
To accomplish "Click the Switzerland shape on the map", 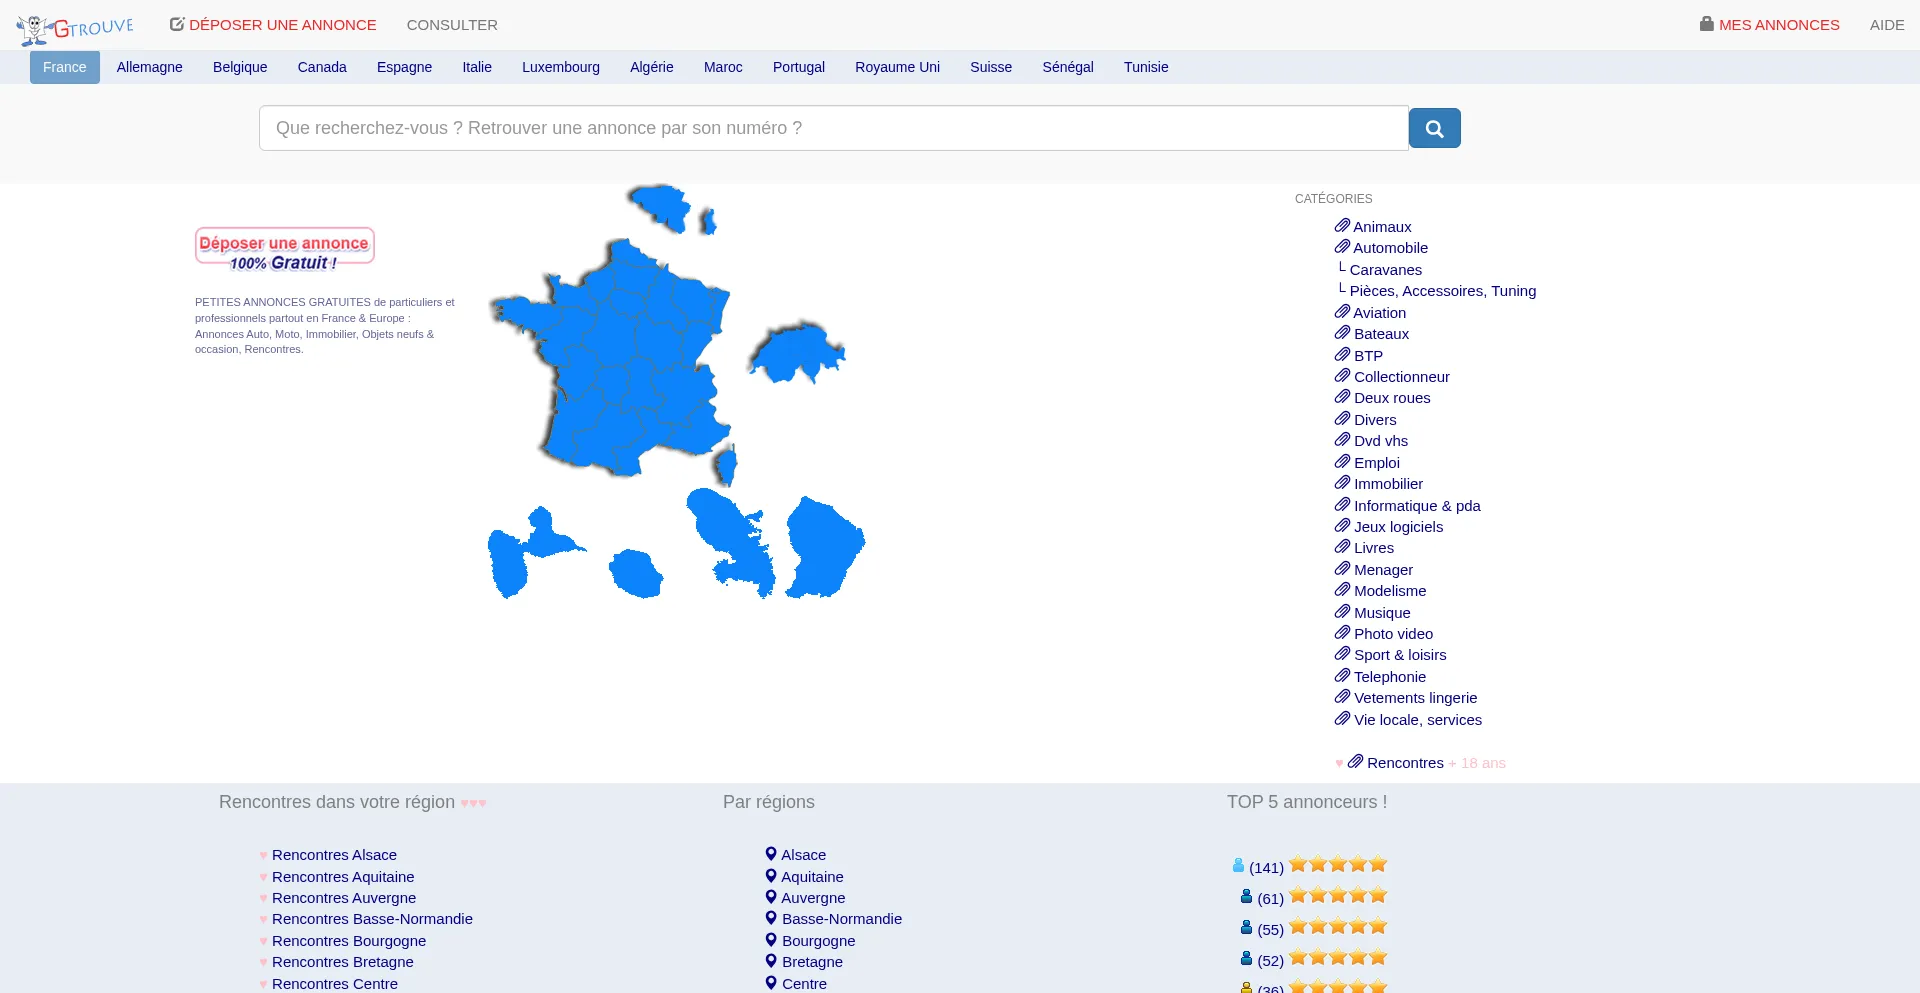I will coord(795,352).
